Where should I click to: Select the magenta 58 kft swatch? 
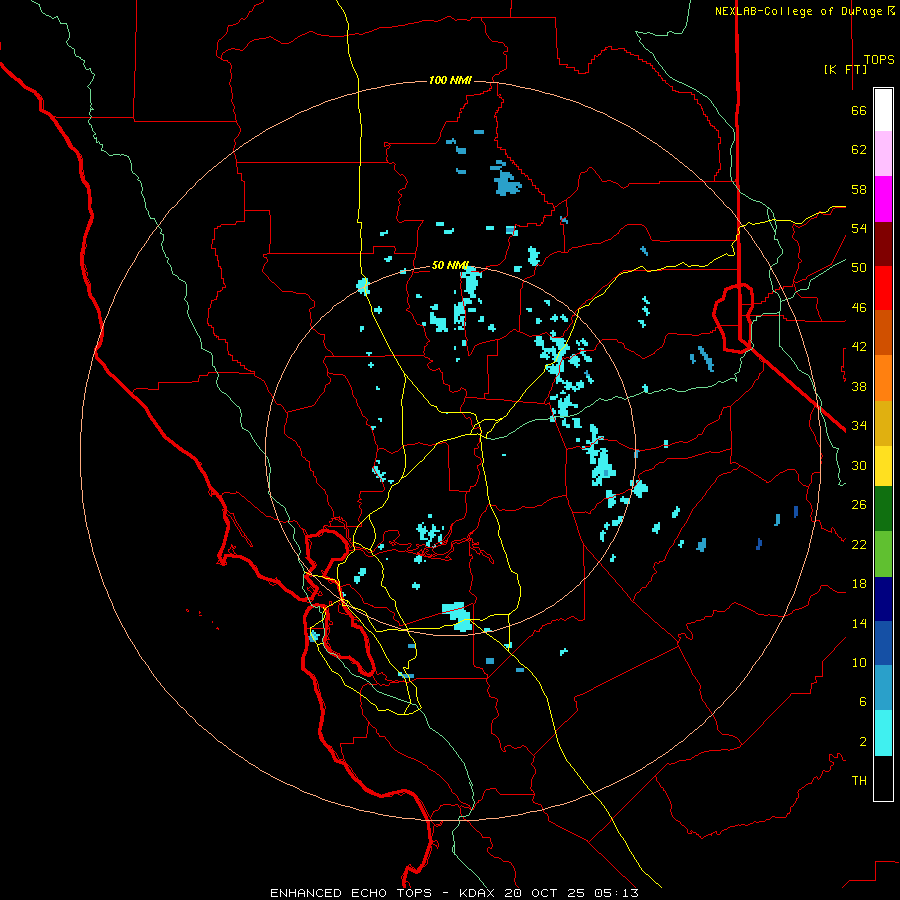point(883,199)
